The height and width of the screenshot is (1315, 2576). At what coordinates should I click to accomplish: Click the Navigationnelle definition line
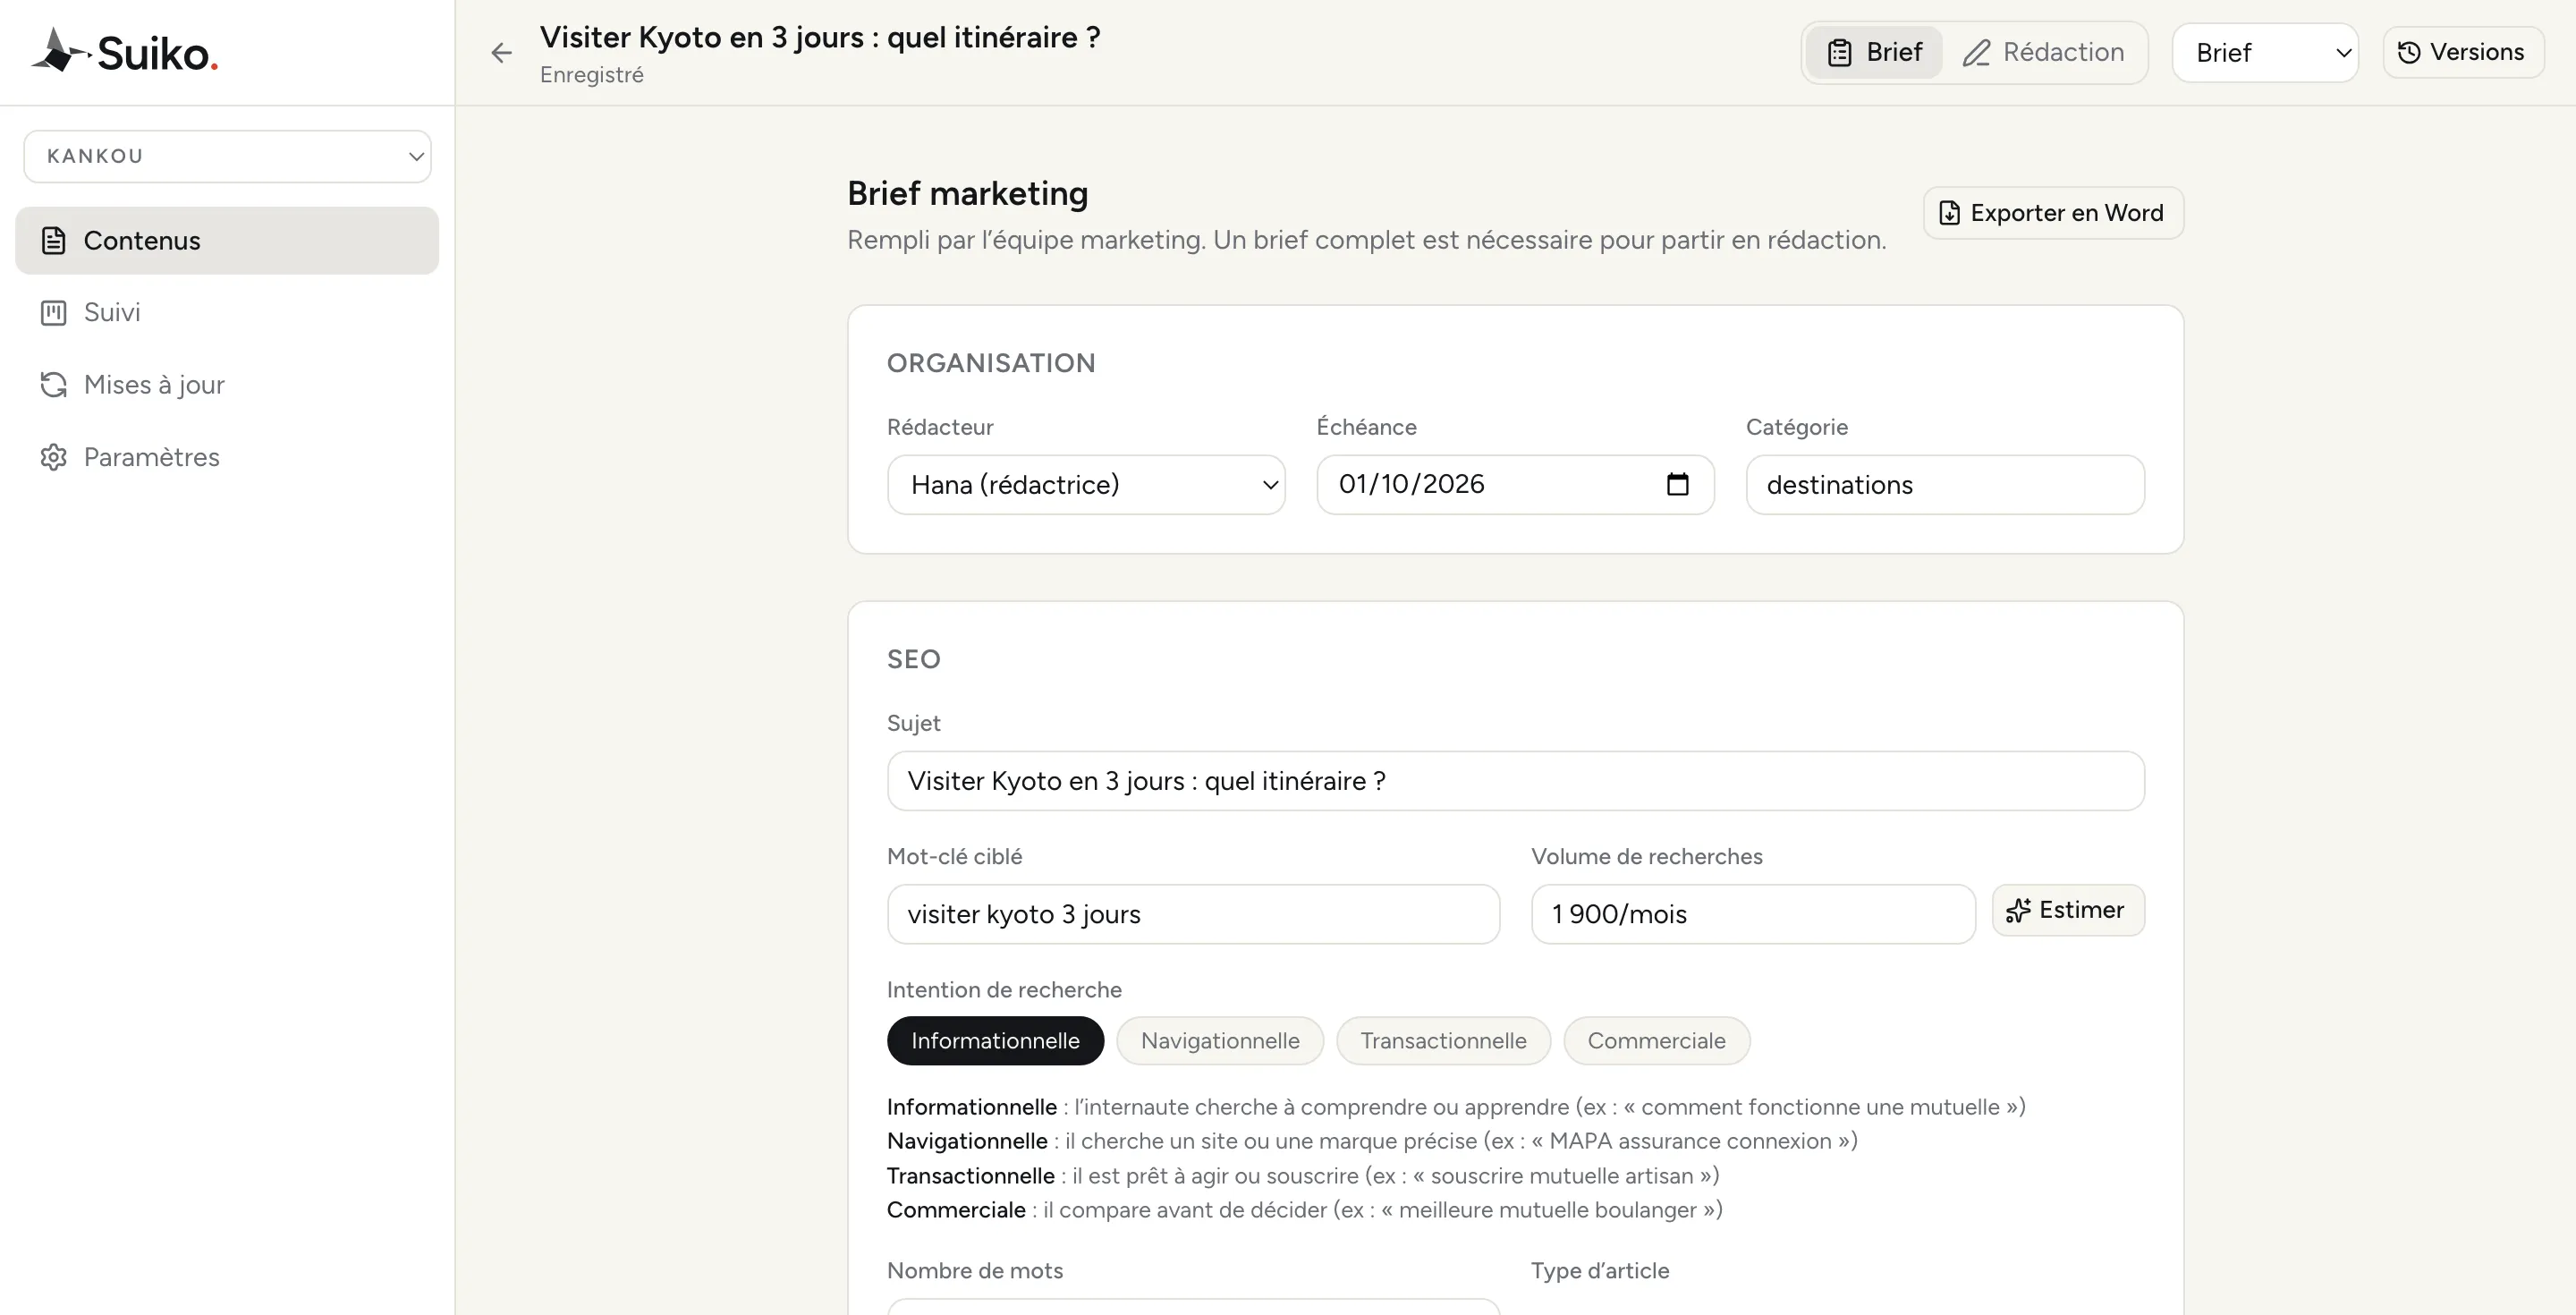(x=1372, y=1141)
